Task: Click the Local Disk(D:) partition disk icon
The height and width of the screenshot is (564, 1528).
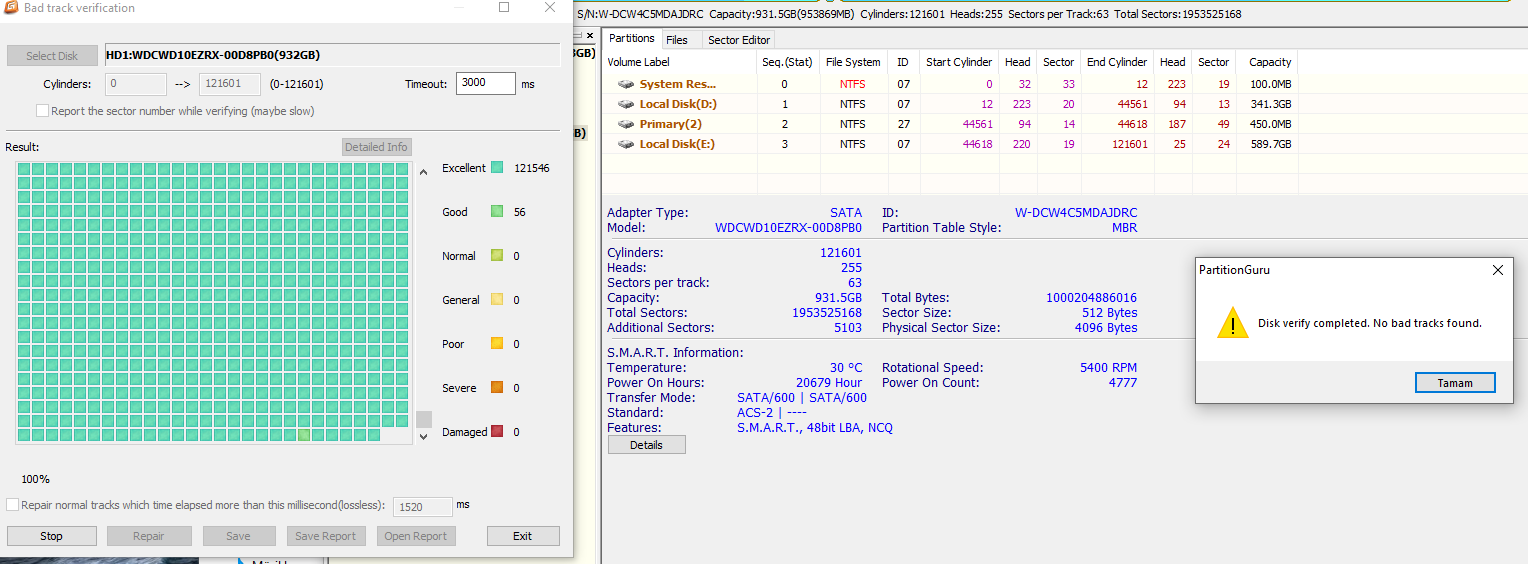Action: click(626, 105)
